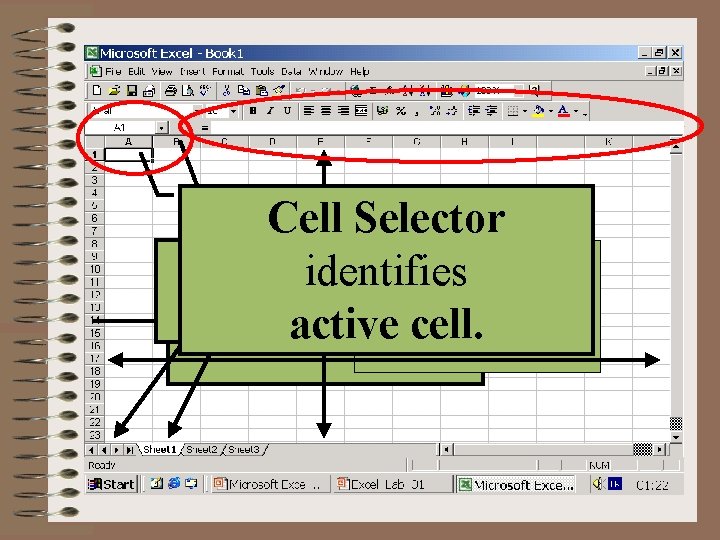Open the Edit menu
The width and height of the screenshot is (720, 540).
pos(136,72)
